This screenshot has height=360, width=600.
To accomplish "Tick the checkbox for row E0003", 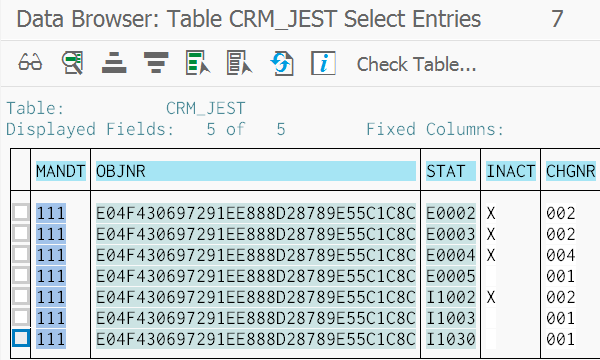I will coord(21,233).
